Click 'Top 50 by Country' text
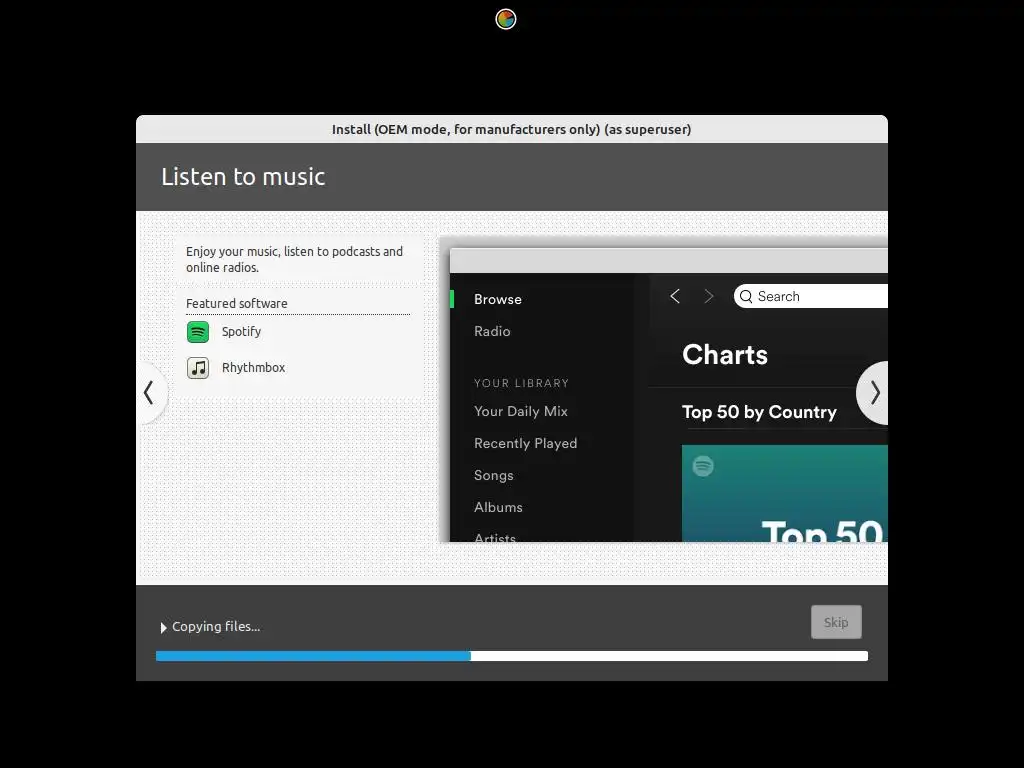The height and width of the screenshot is (768, 1024). (x=760, y=412)
